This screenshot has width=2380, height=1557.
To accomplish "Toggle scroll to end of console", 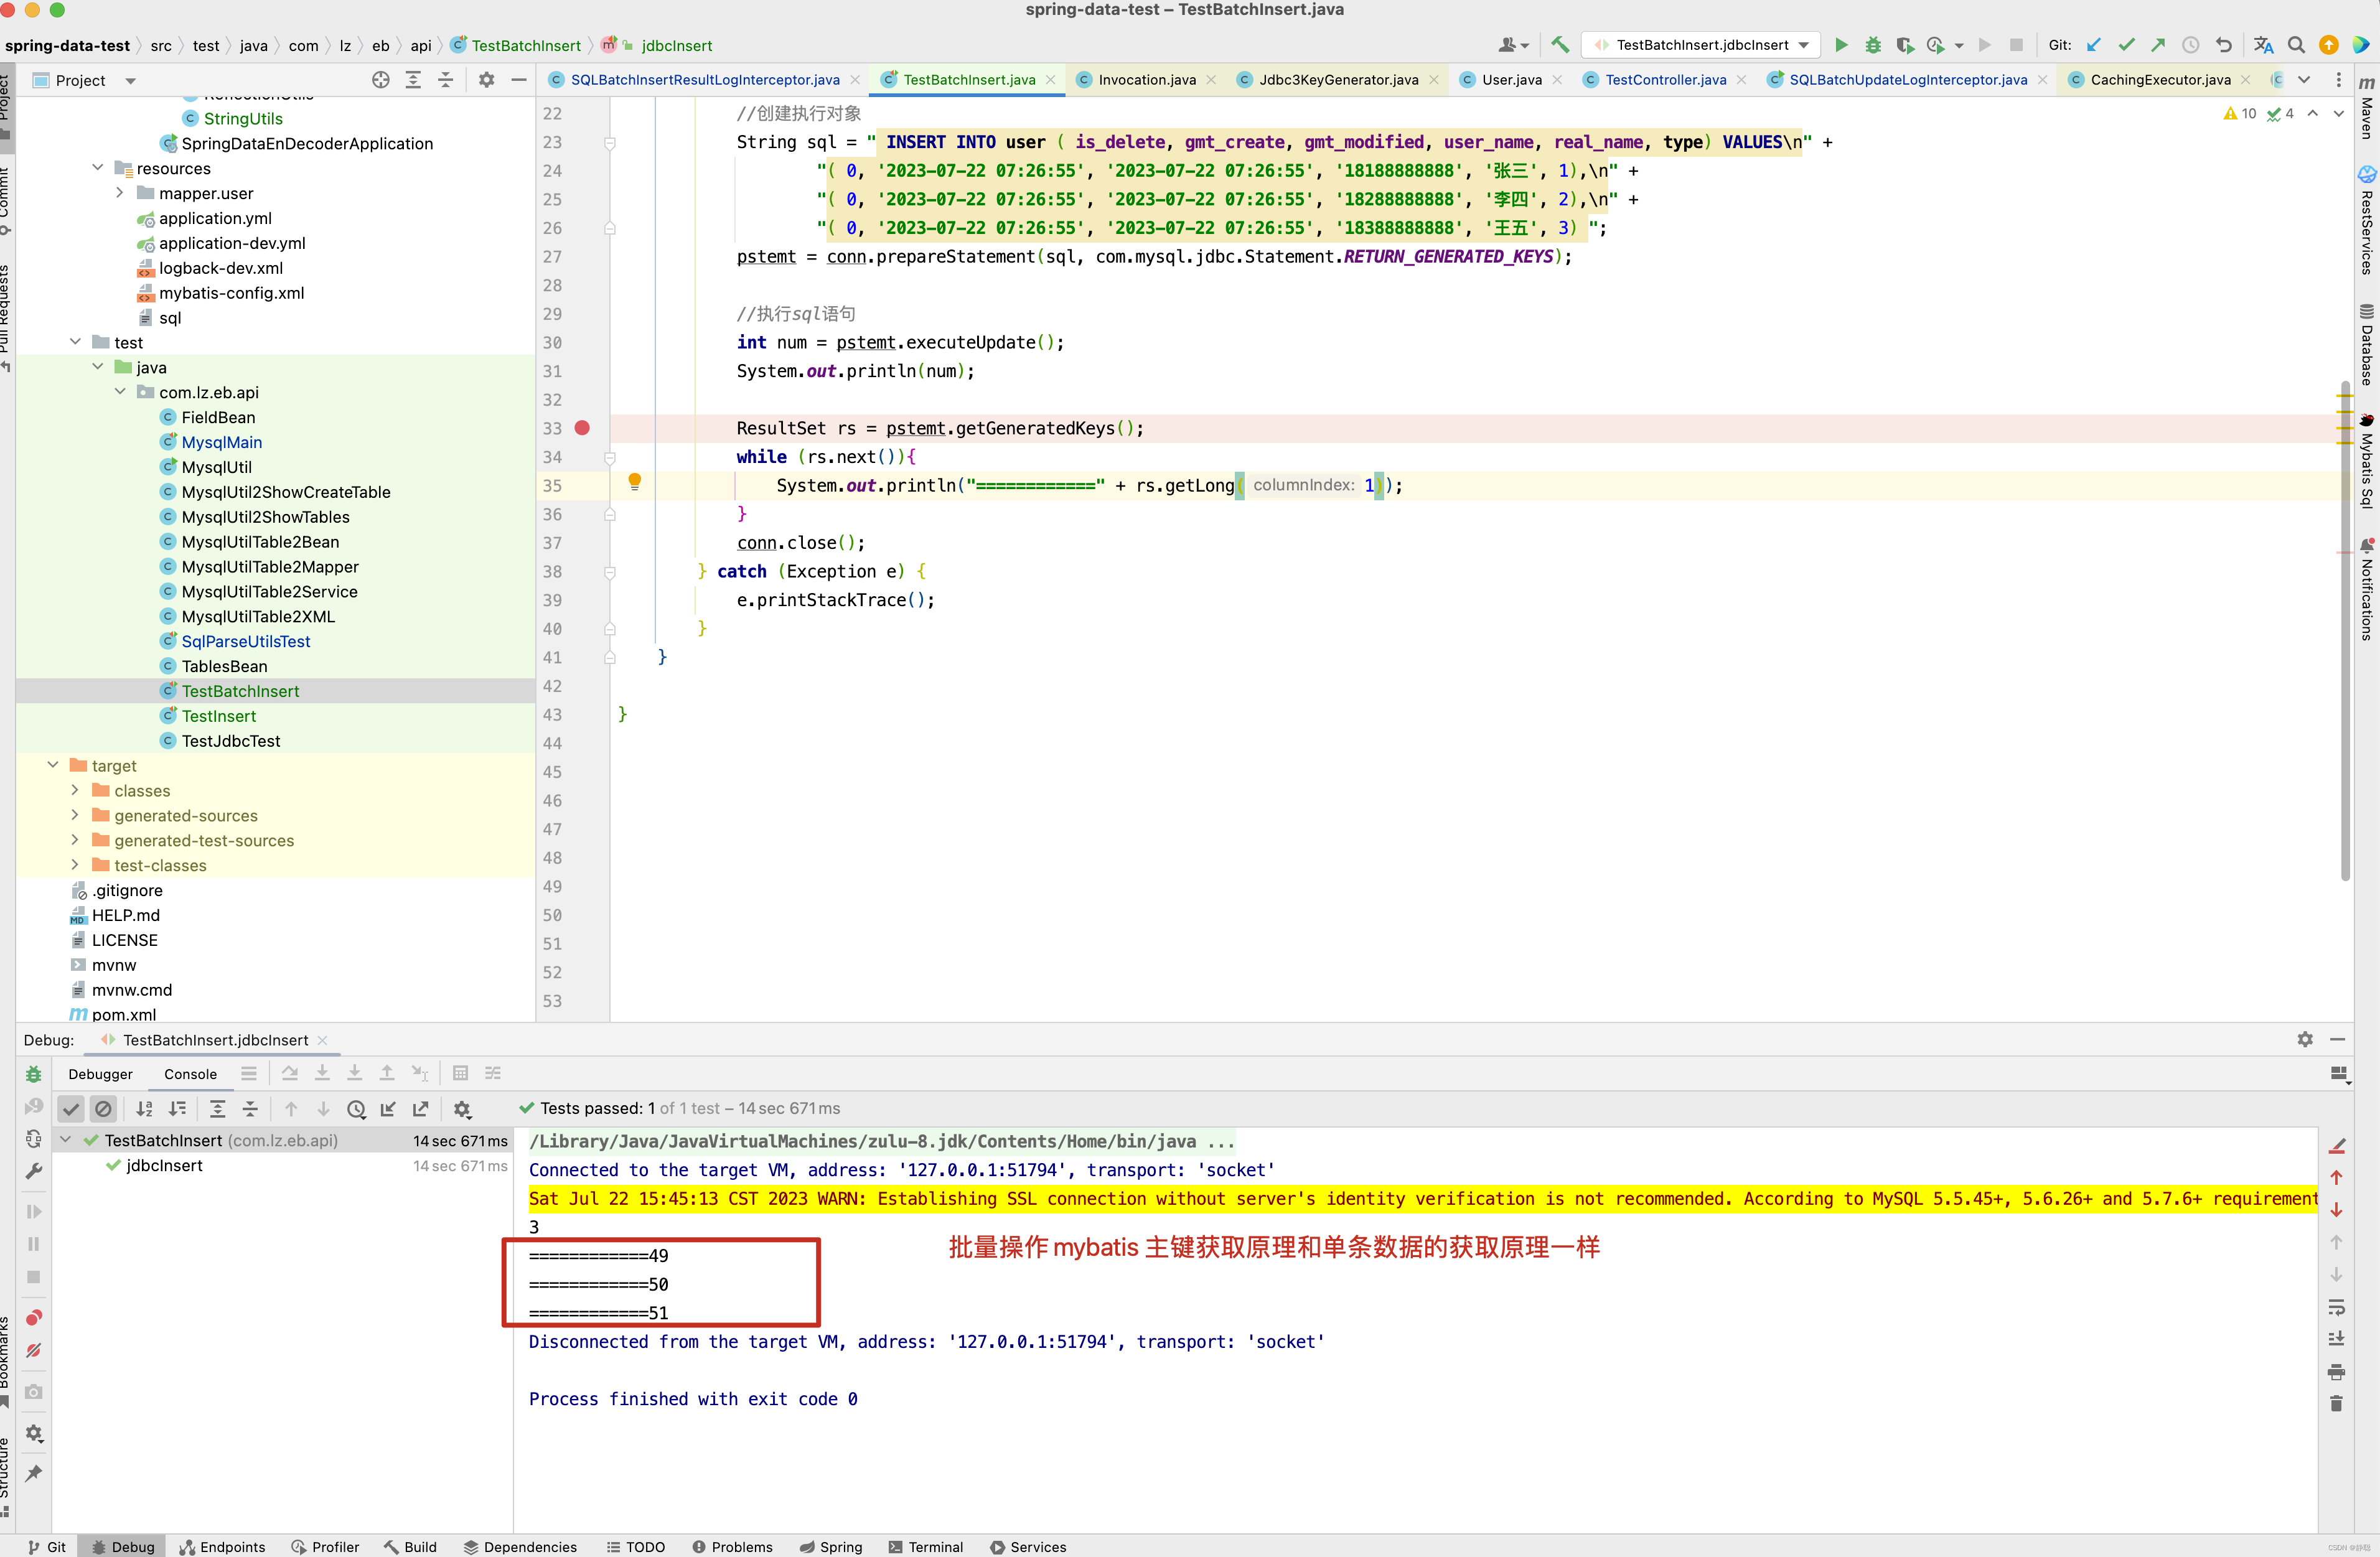I will pyautogui.click(x=2336, y=1339).
